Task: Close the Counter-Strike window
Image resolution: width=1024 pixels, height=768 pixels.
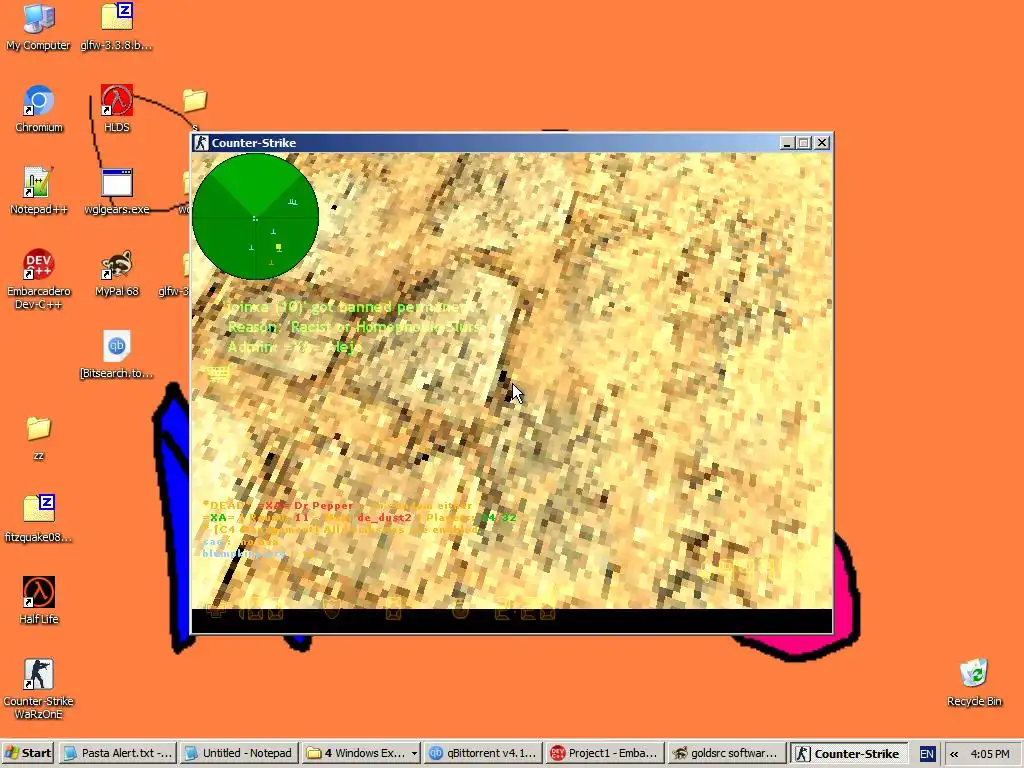Action: (x=822, y=143)
